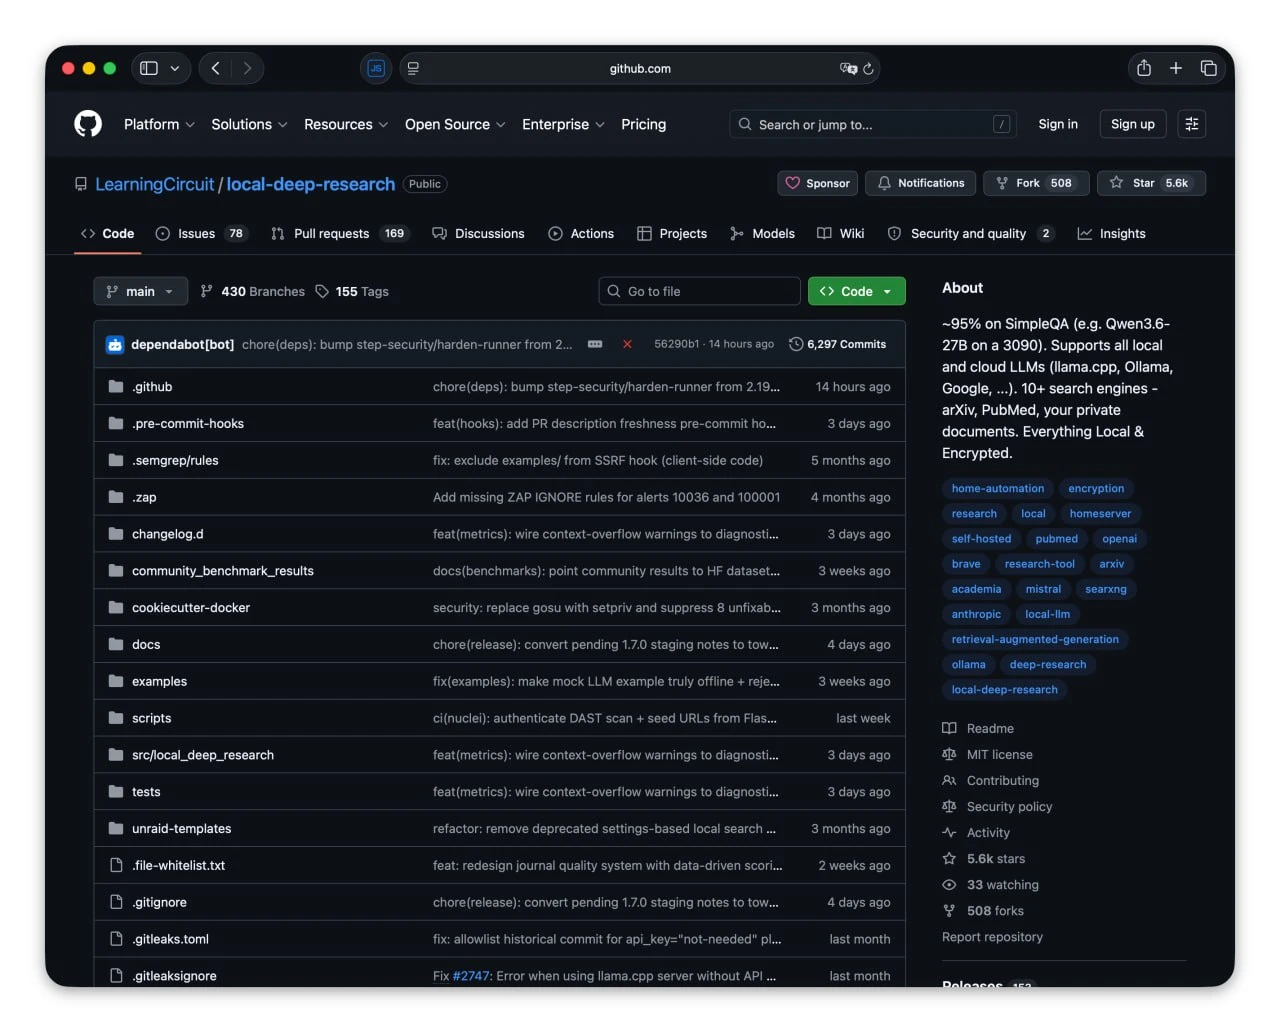The width and height of the screenshot is (1280, 1032).
Task: Open GitHub appearance settings icon
Action: point(1191,124)
